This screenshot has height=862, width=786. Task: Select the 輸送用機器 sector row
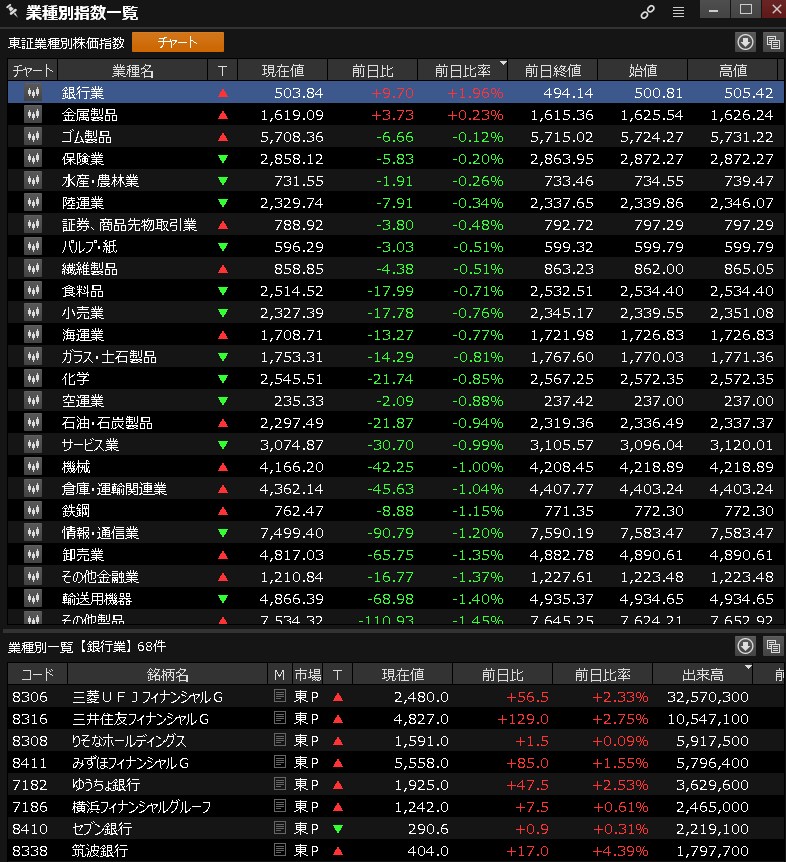click(x=396, y=599)
